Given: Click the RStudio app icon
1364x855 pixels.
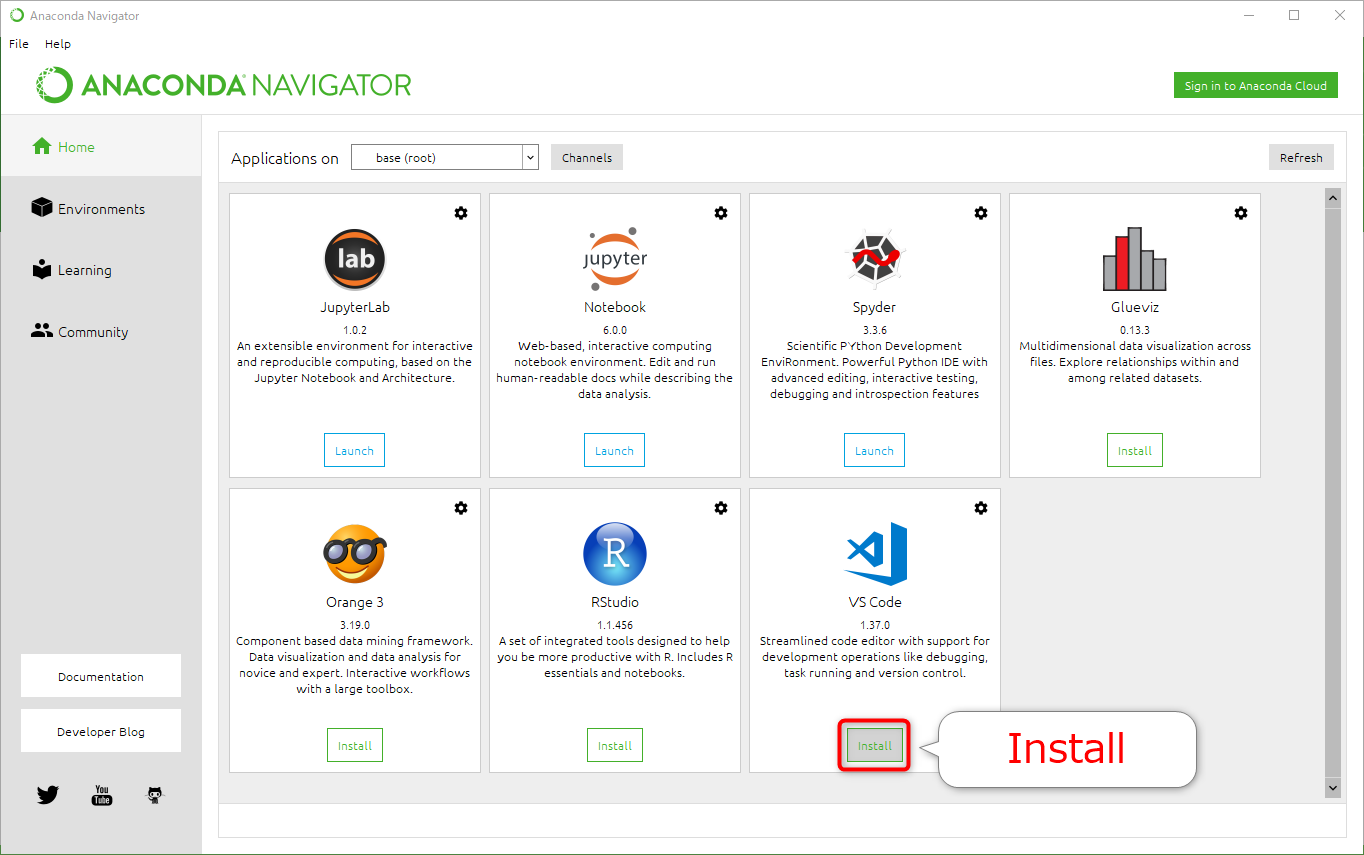Looking at the screenshot, I should click(x=615, y=554).
